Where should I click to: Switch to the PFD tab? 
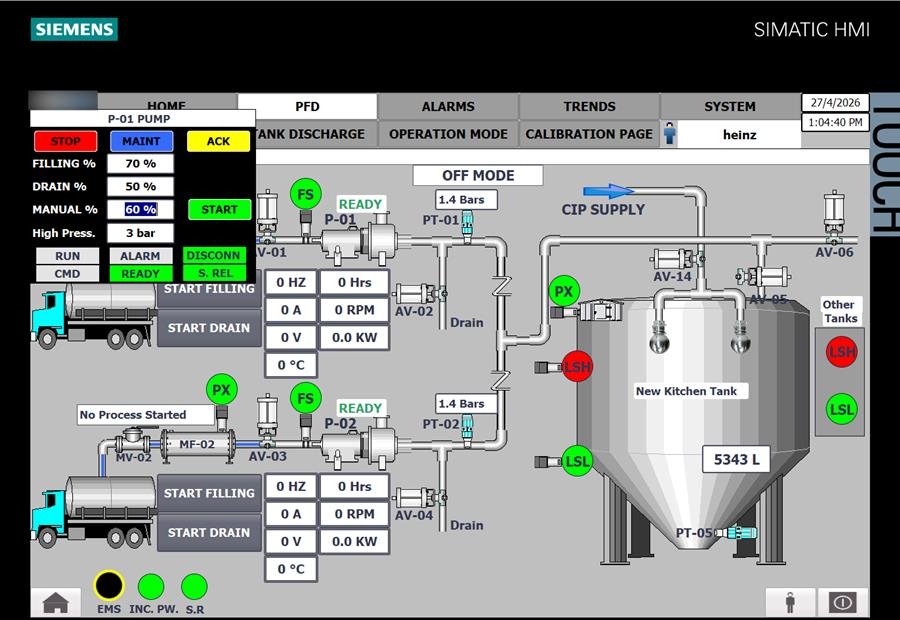coord(307,106)
